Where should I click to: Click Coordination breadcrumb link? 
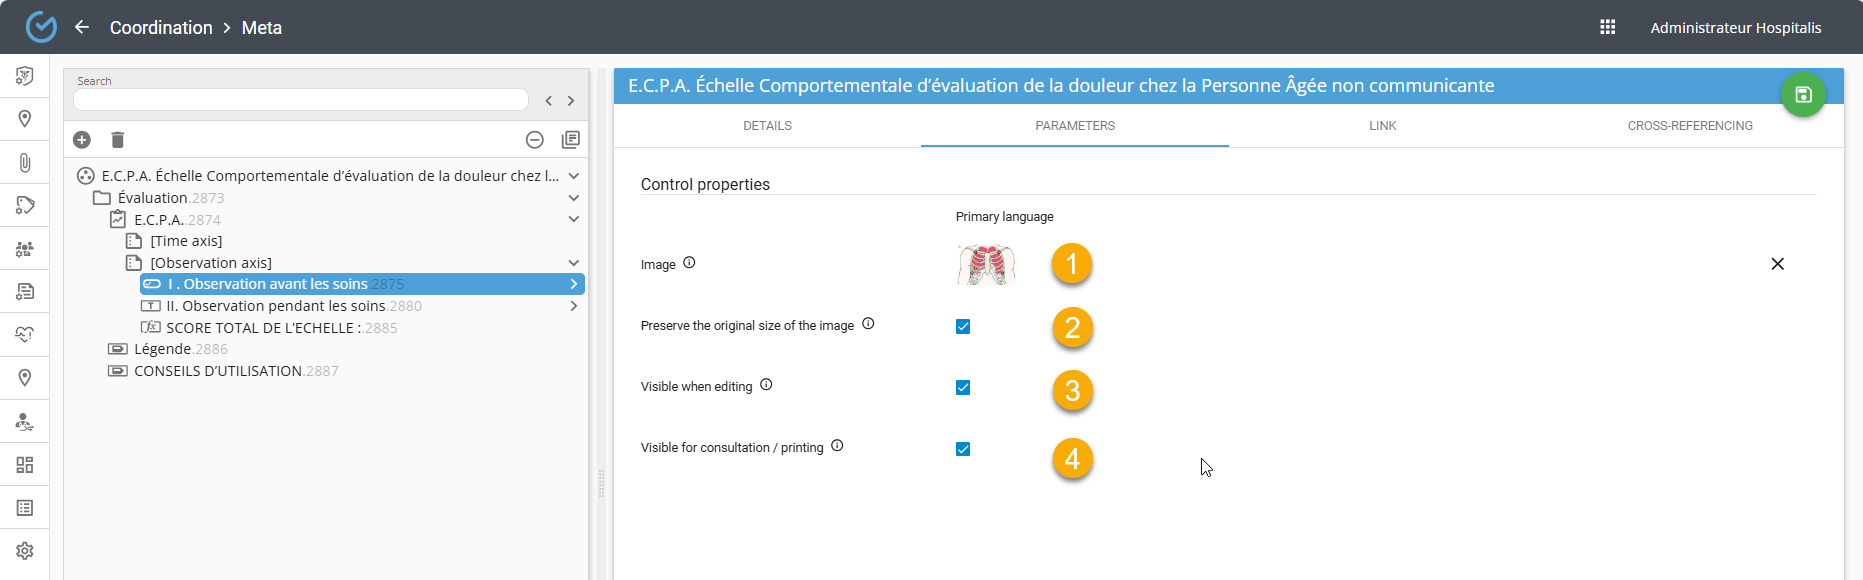point(161,28)
